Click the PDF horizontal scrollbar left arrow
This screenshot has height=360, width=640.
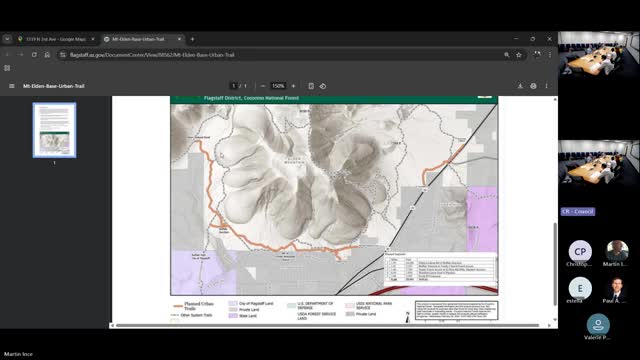coord(112,325)
